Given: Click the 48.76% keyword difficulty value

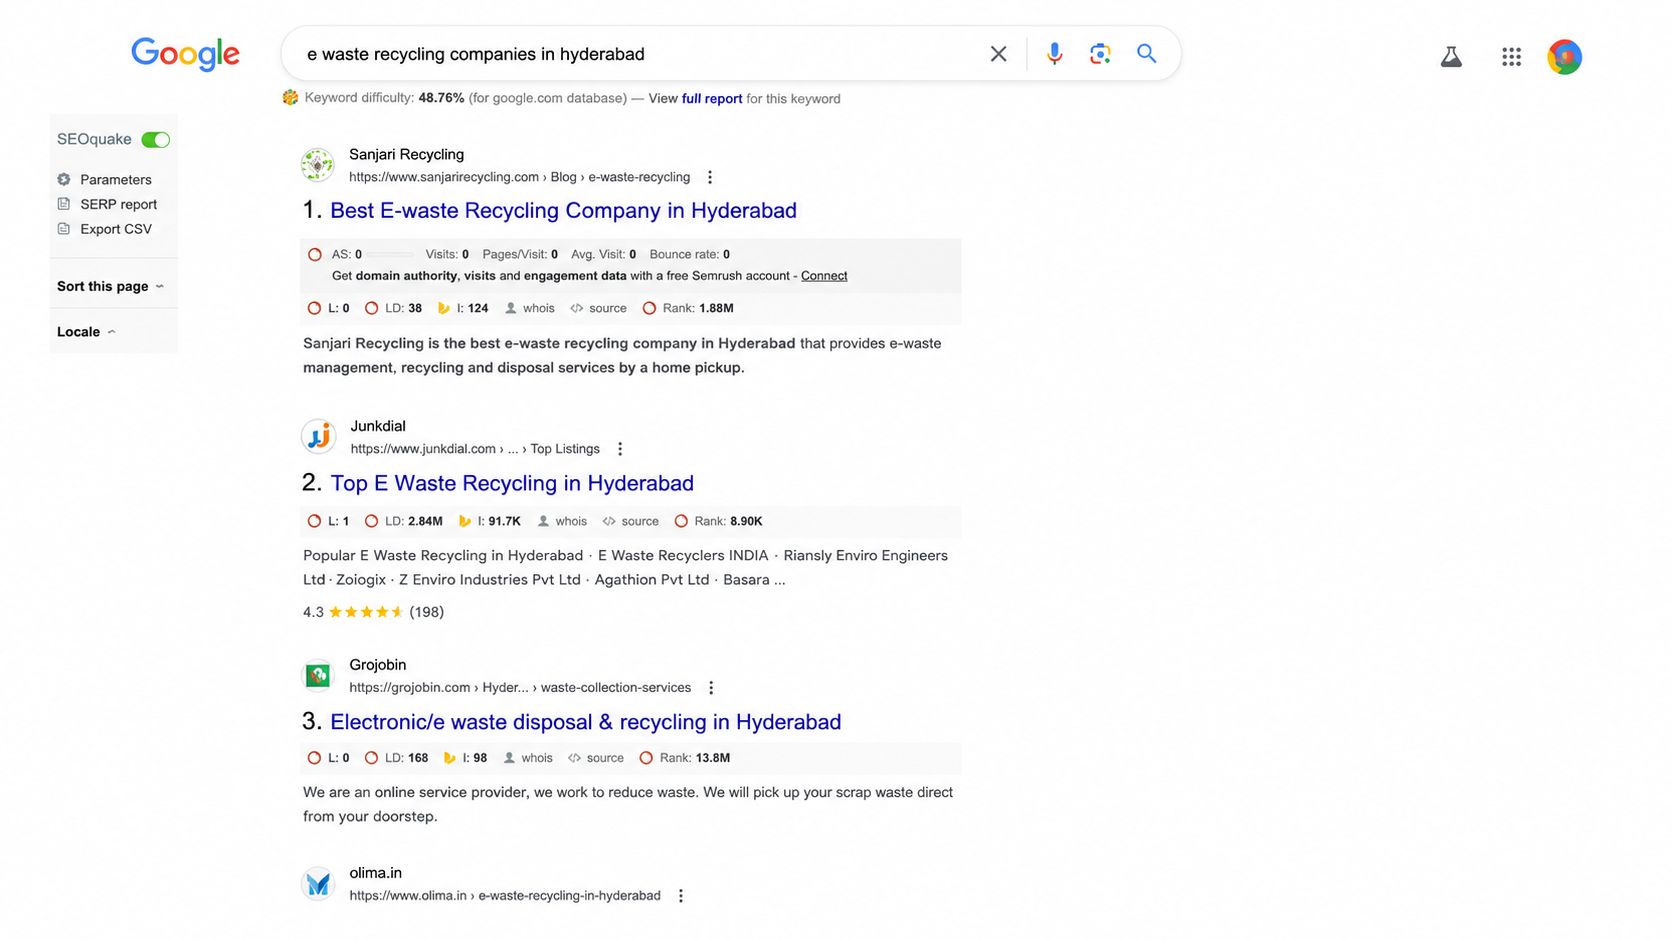Looking at the screenshot, I should click(x=441, y=99).
